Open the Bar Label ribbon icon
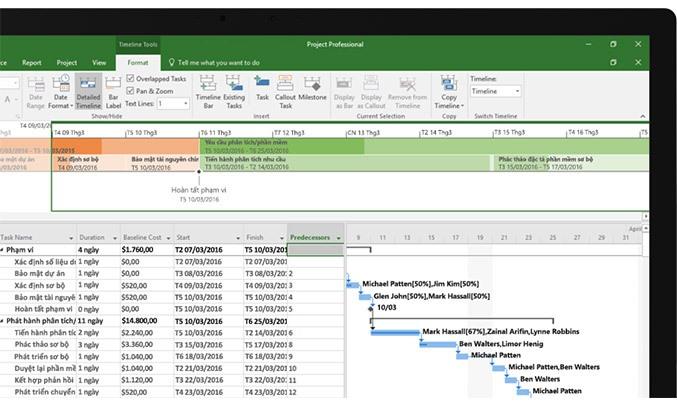Image resolution: width=677 pixels, height=406 pixels. (113, 92)
